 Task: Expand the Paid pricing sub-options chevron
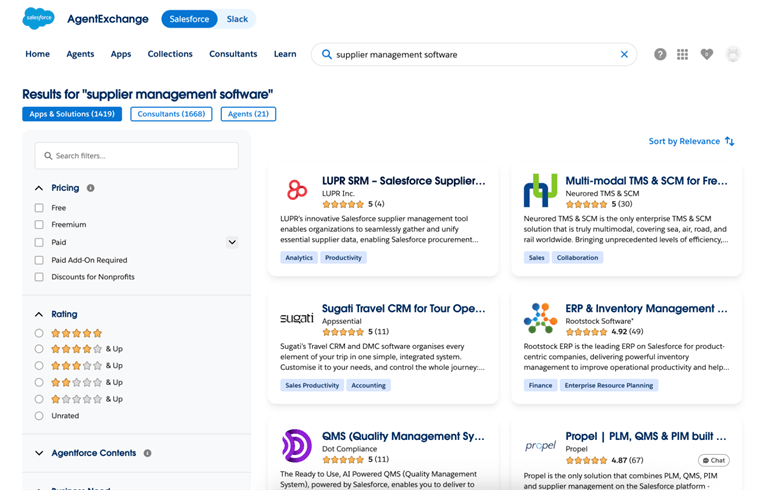232,242
